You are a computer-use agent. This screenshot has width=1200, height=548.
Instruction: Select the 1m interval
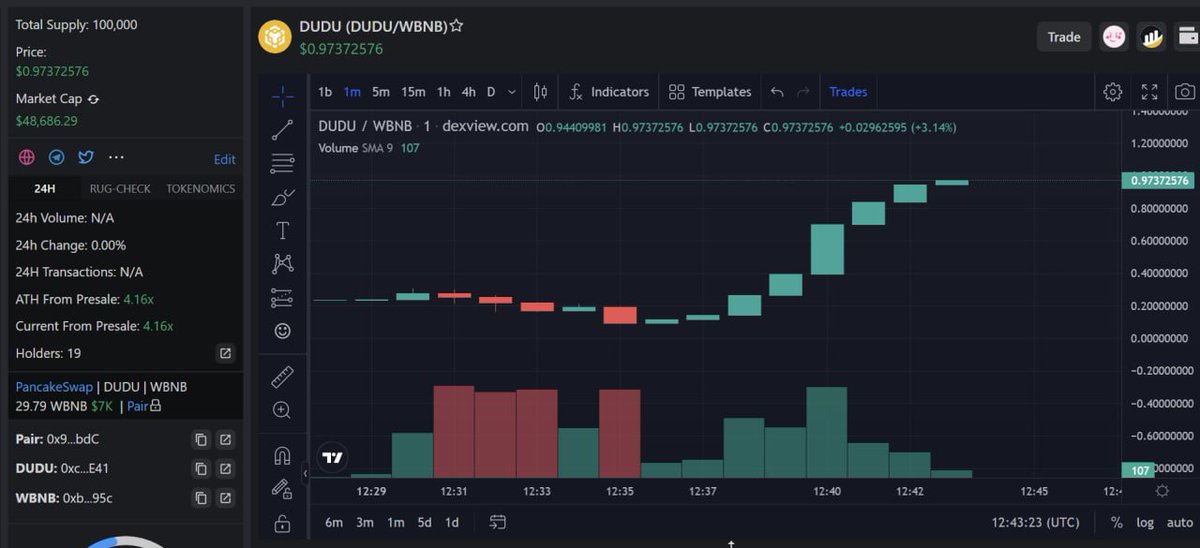[352, 92]
